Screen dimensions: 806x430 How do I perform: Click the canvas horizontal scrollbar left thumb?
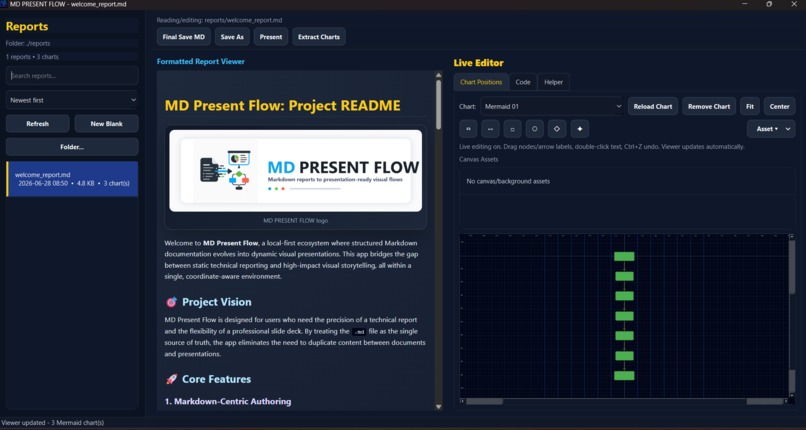484,401
